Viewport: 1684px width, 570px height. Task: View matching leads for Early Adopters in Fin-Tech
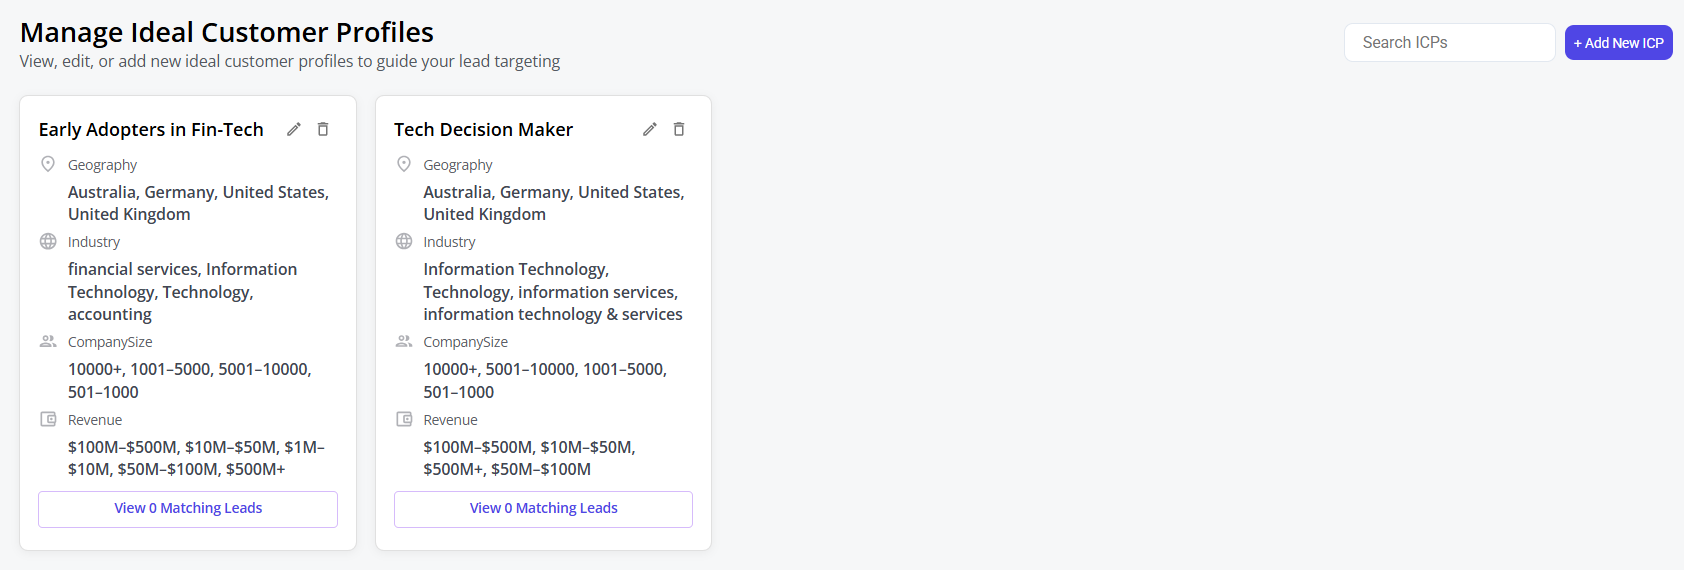coord(188,509)
